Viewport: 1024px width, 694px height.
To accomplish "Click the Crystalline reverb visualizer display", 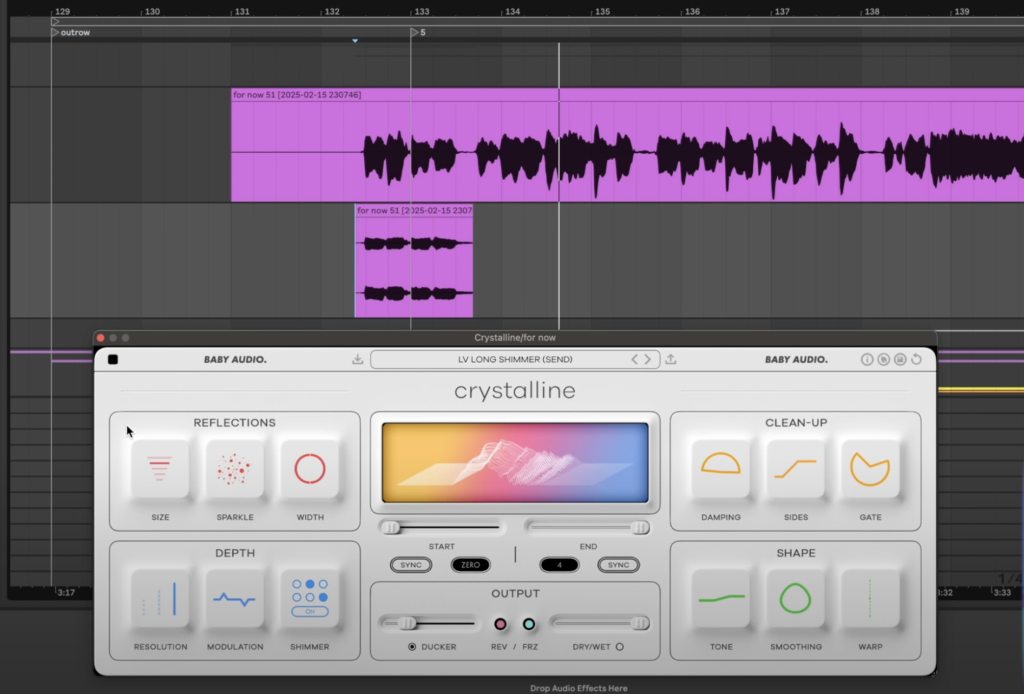I will (515, 463).
